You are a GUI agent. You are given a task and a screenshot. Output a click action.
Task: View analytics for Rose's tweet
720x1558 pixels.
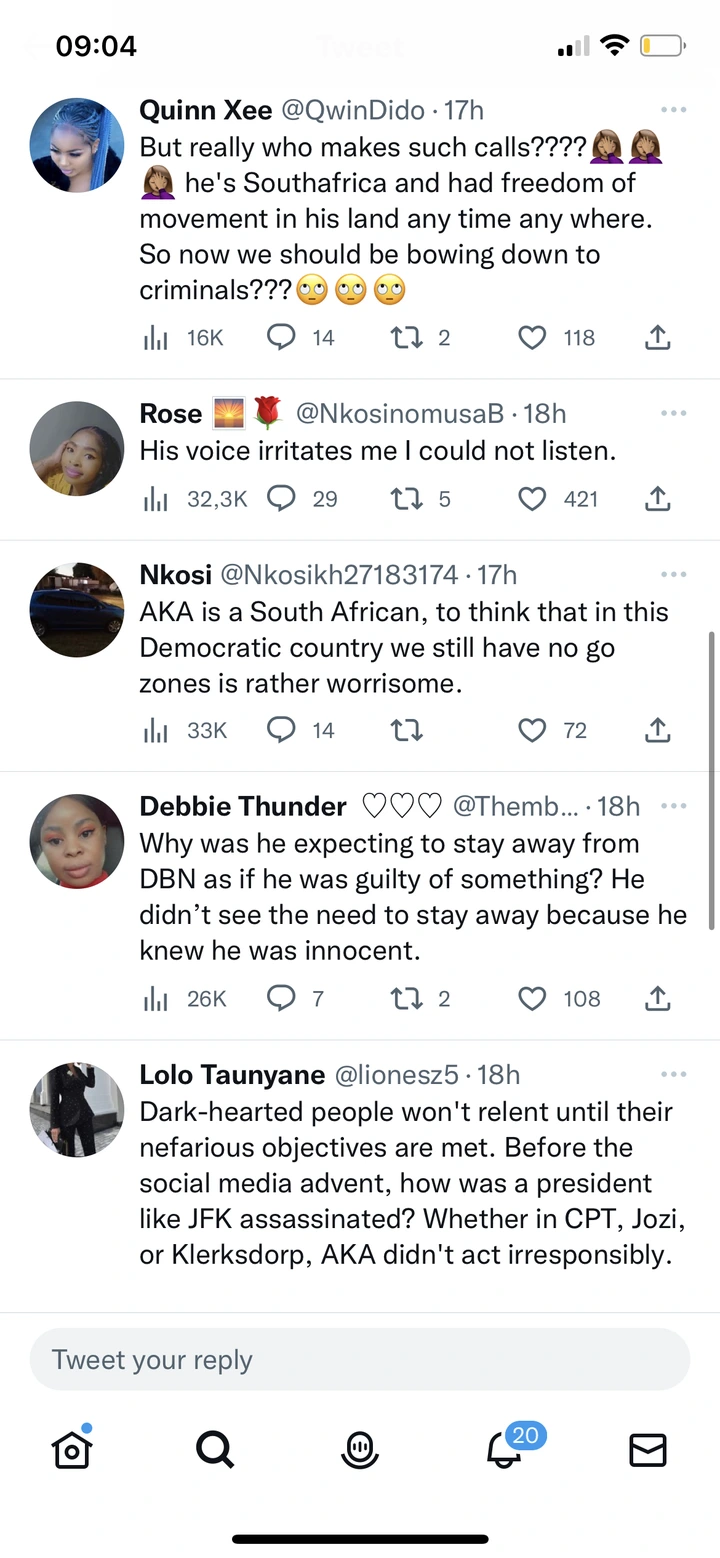coord(155,498)
